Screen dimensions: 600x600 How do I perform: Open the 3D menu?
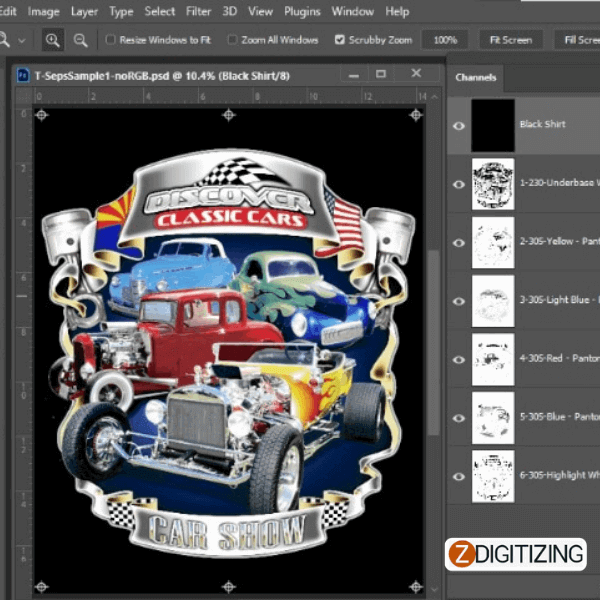(230, 12)
